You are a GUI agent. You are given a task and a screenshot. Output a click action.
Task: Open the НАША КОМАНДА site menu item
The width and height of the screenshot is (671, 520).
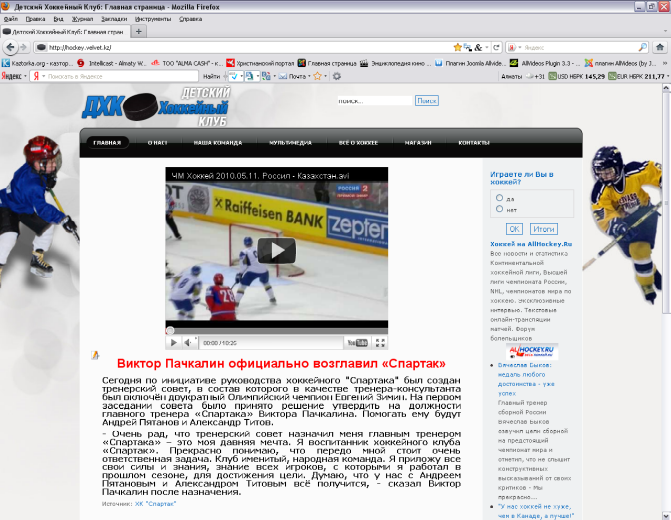pyautogui.click(x=218, y=143)
